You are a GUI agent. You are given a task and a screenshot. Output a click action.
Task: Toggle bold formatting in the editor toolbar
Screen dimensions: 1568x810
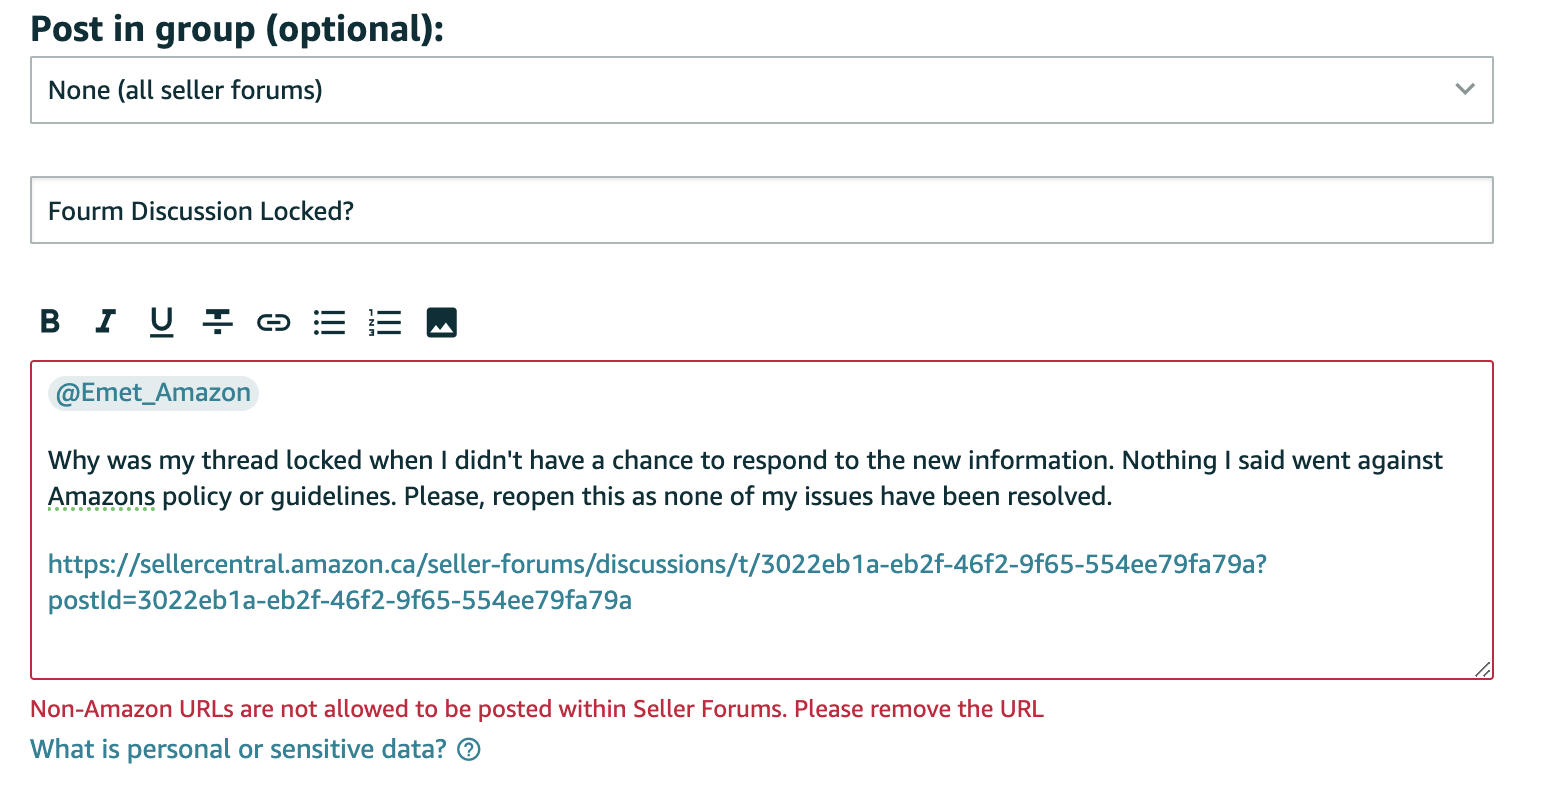50,322
